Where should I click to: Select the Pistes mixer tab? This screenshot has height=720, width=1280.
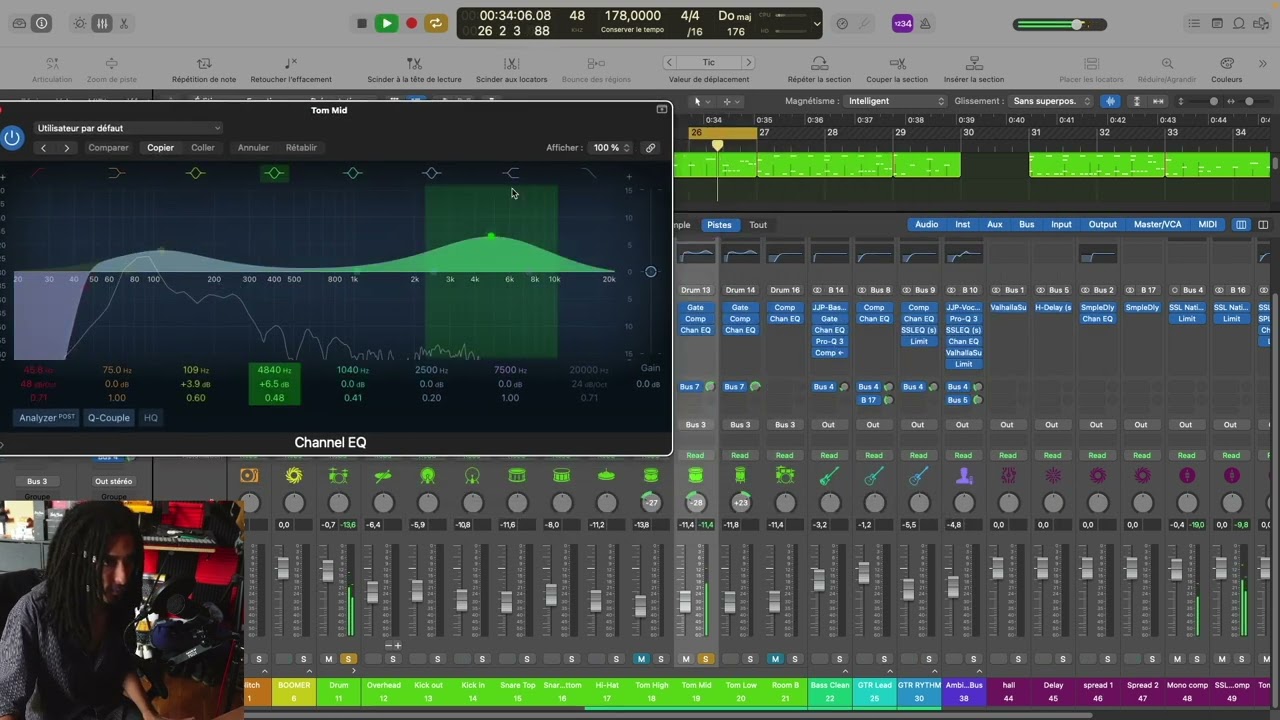[x=719, y=225]
